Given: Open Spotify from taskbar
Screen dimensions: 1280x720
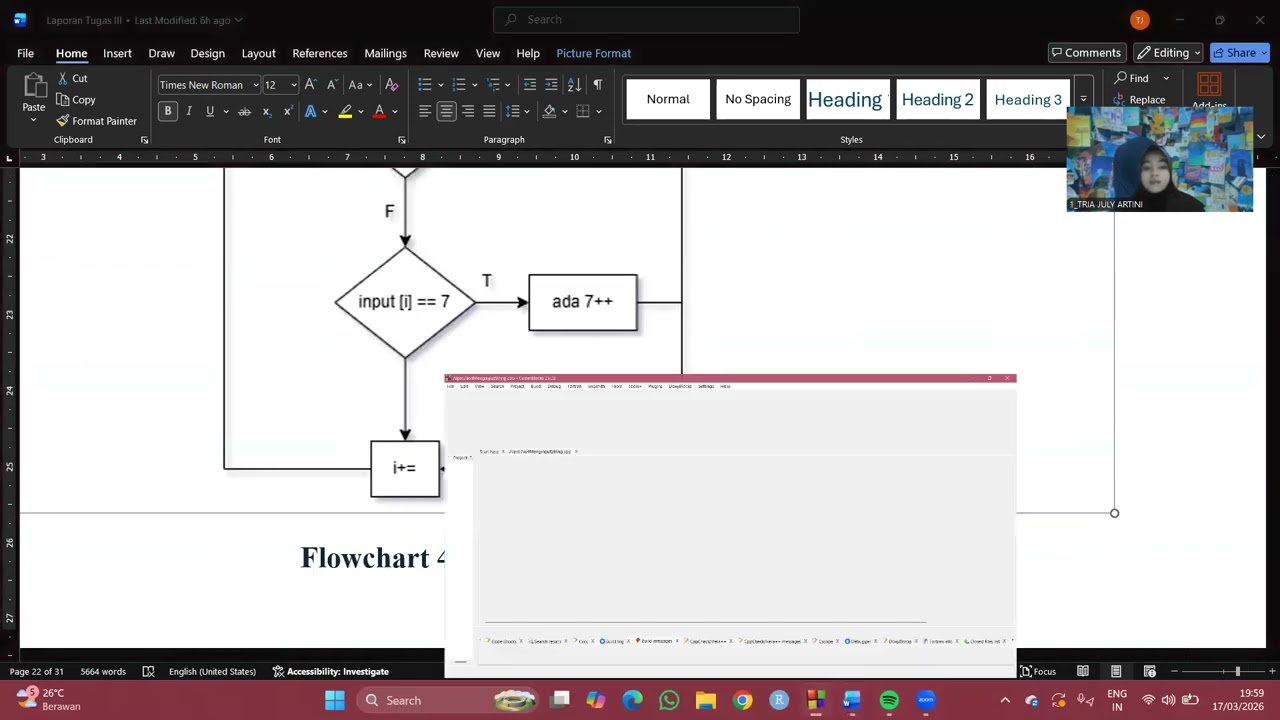Looking at the screenshot, I should 889,700.
